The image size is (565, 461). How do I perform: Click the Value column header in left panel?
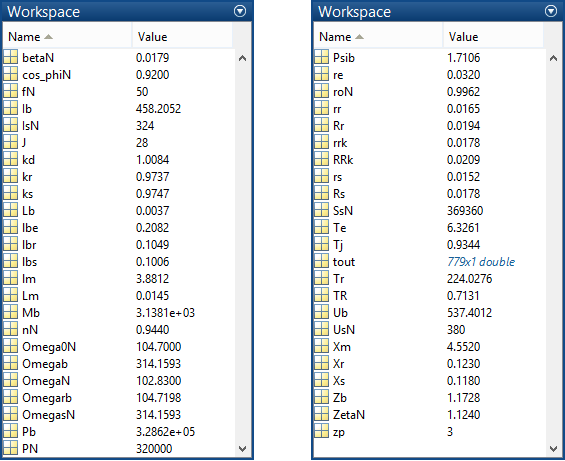tap(182, 36)
